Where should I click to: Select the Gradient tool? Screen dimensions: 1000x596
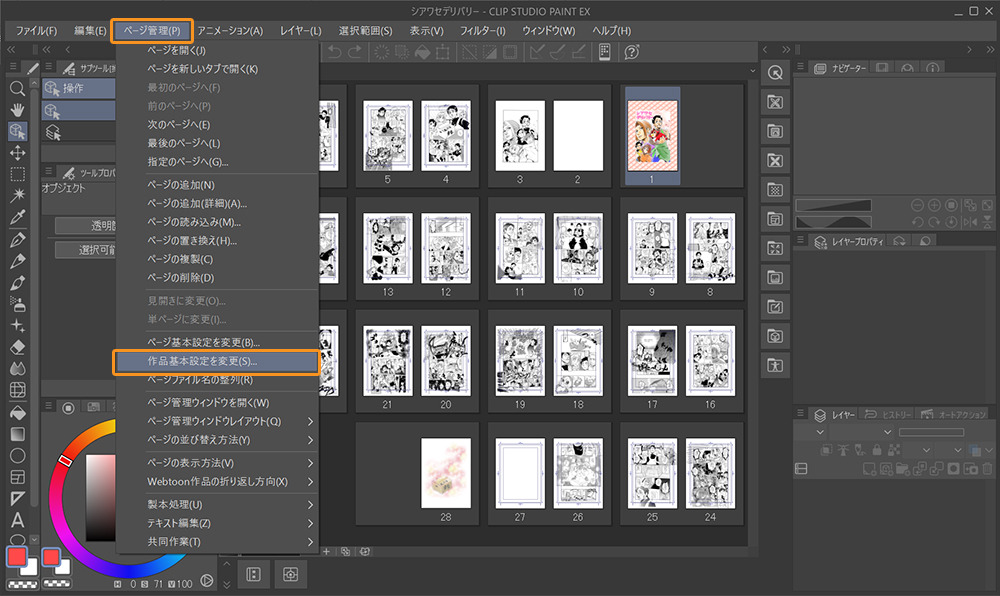tap(16, 434)
